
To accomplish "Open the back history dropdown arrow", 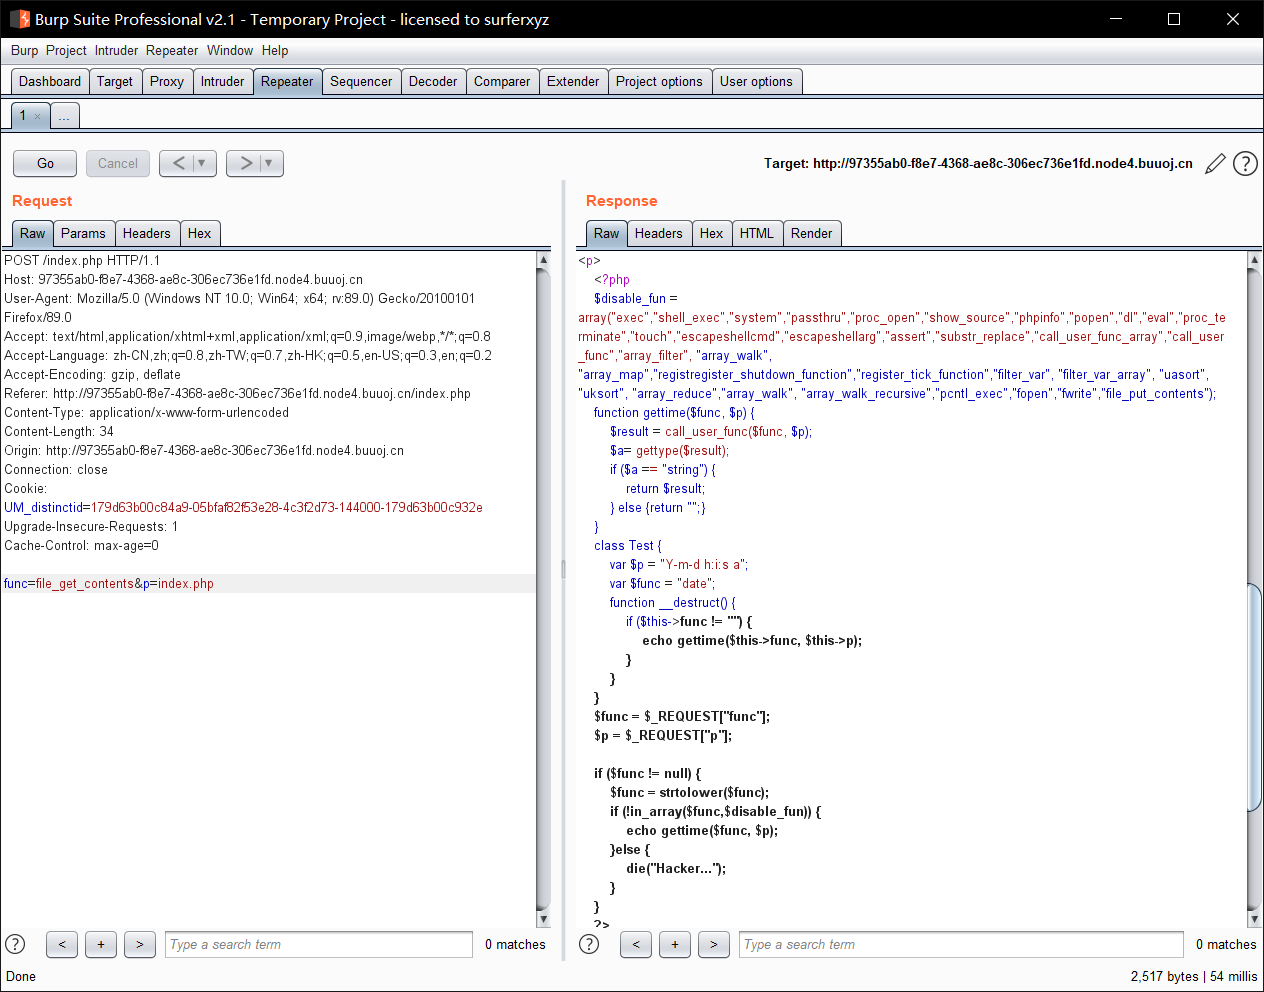I will point(203,163).
